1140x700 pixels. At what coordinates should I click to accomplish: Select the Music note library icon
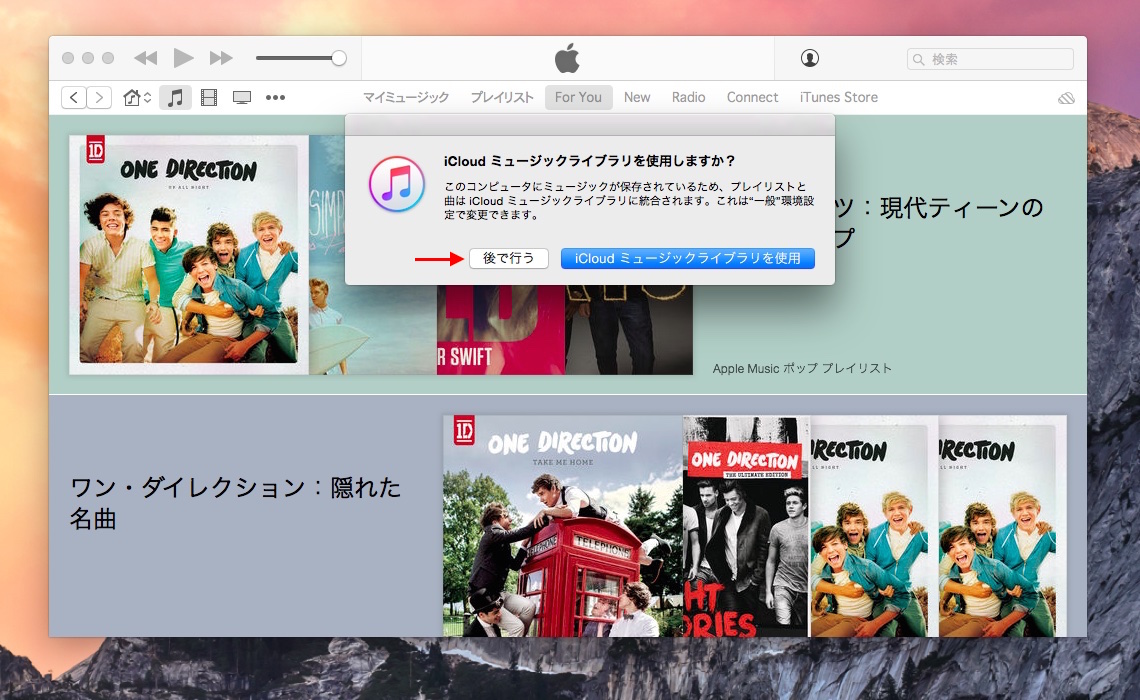(x=175, y=97)
